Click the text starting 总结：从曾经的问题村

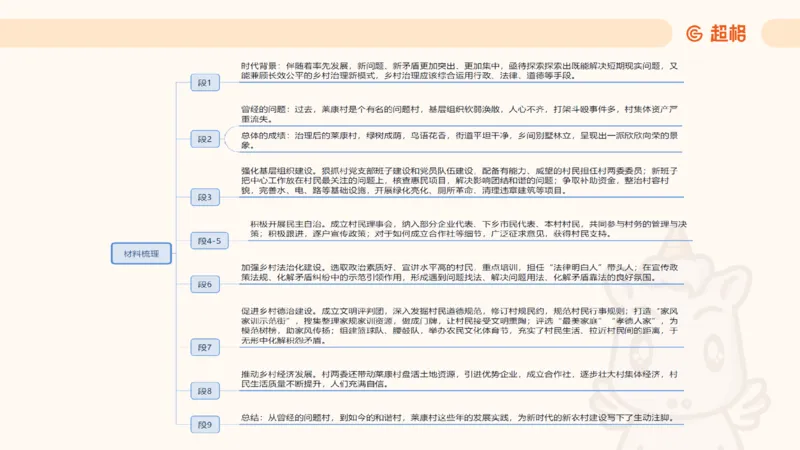(x=458, y=418)
